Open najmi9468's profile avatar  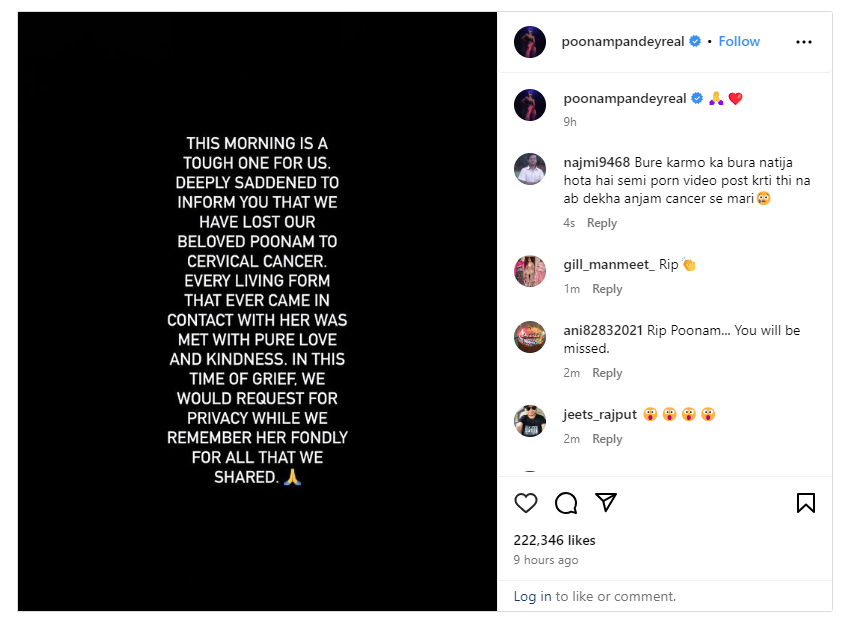530,170
